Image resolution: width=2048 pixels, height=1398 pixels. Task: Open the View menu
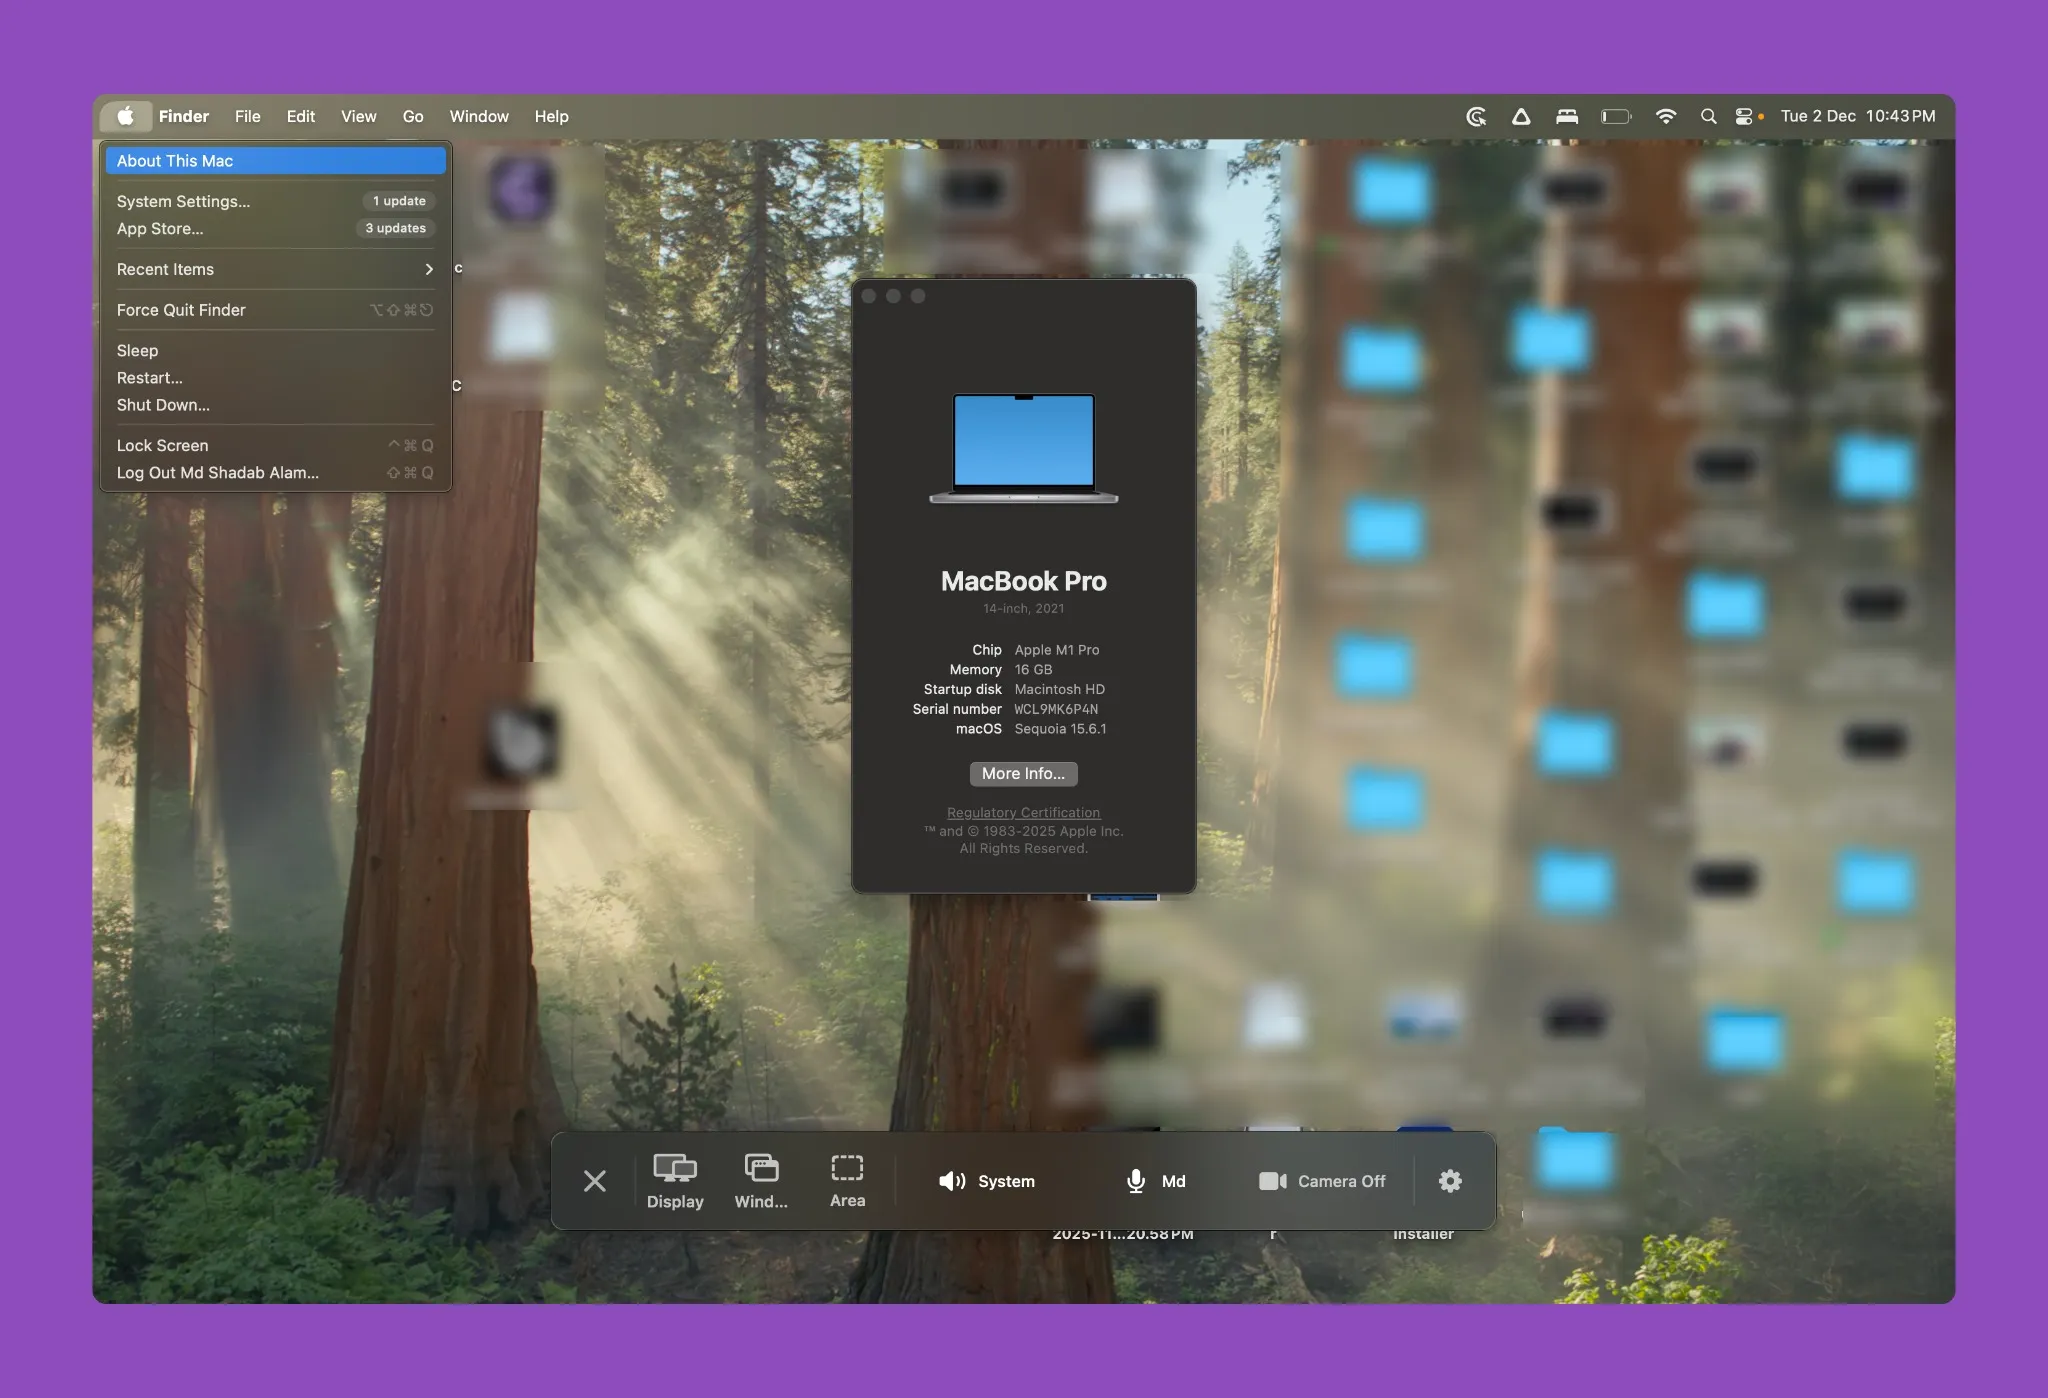358,116
